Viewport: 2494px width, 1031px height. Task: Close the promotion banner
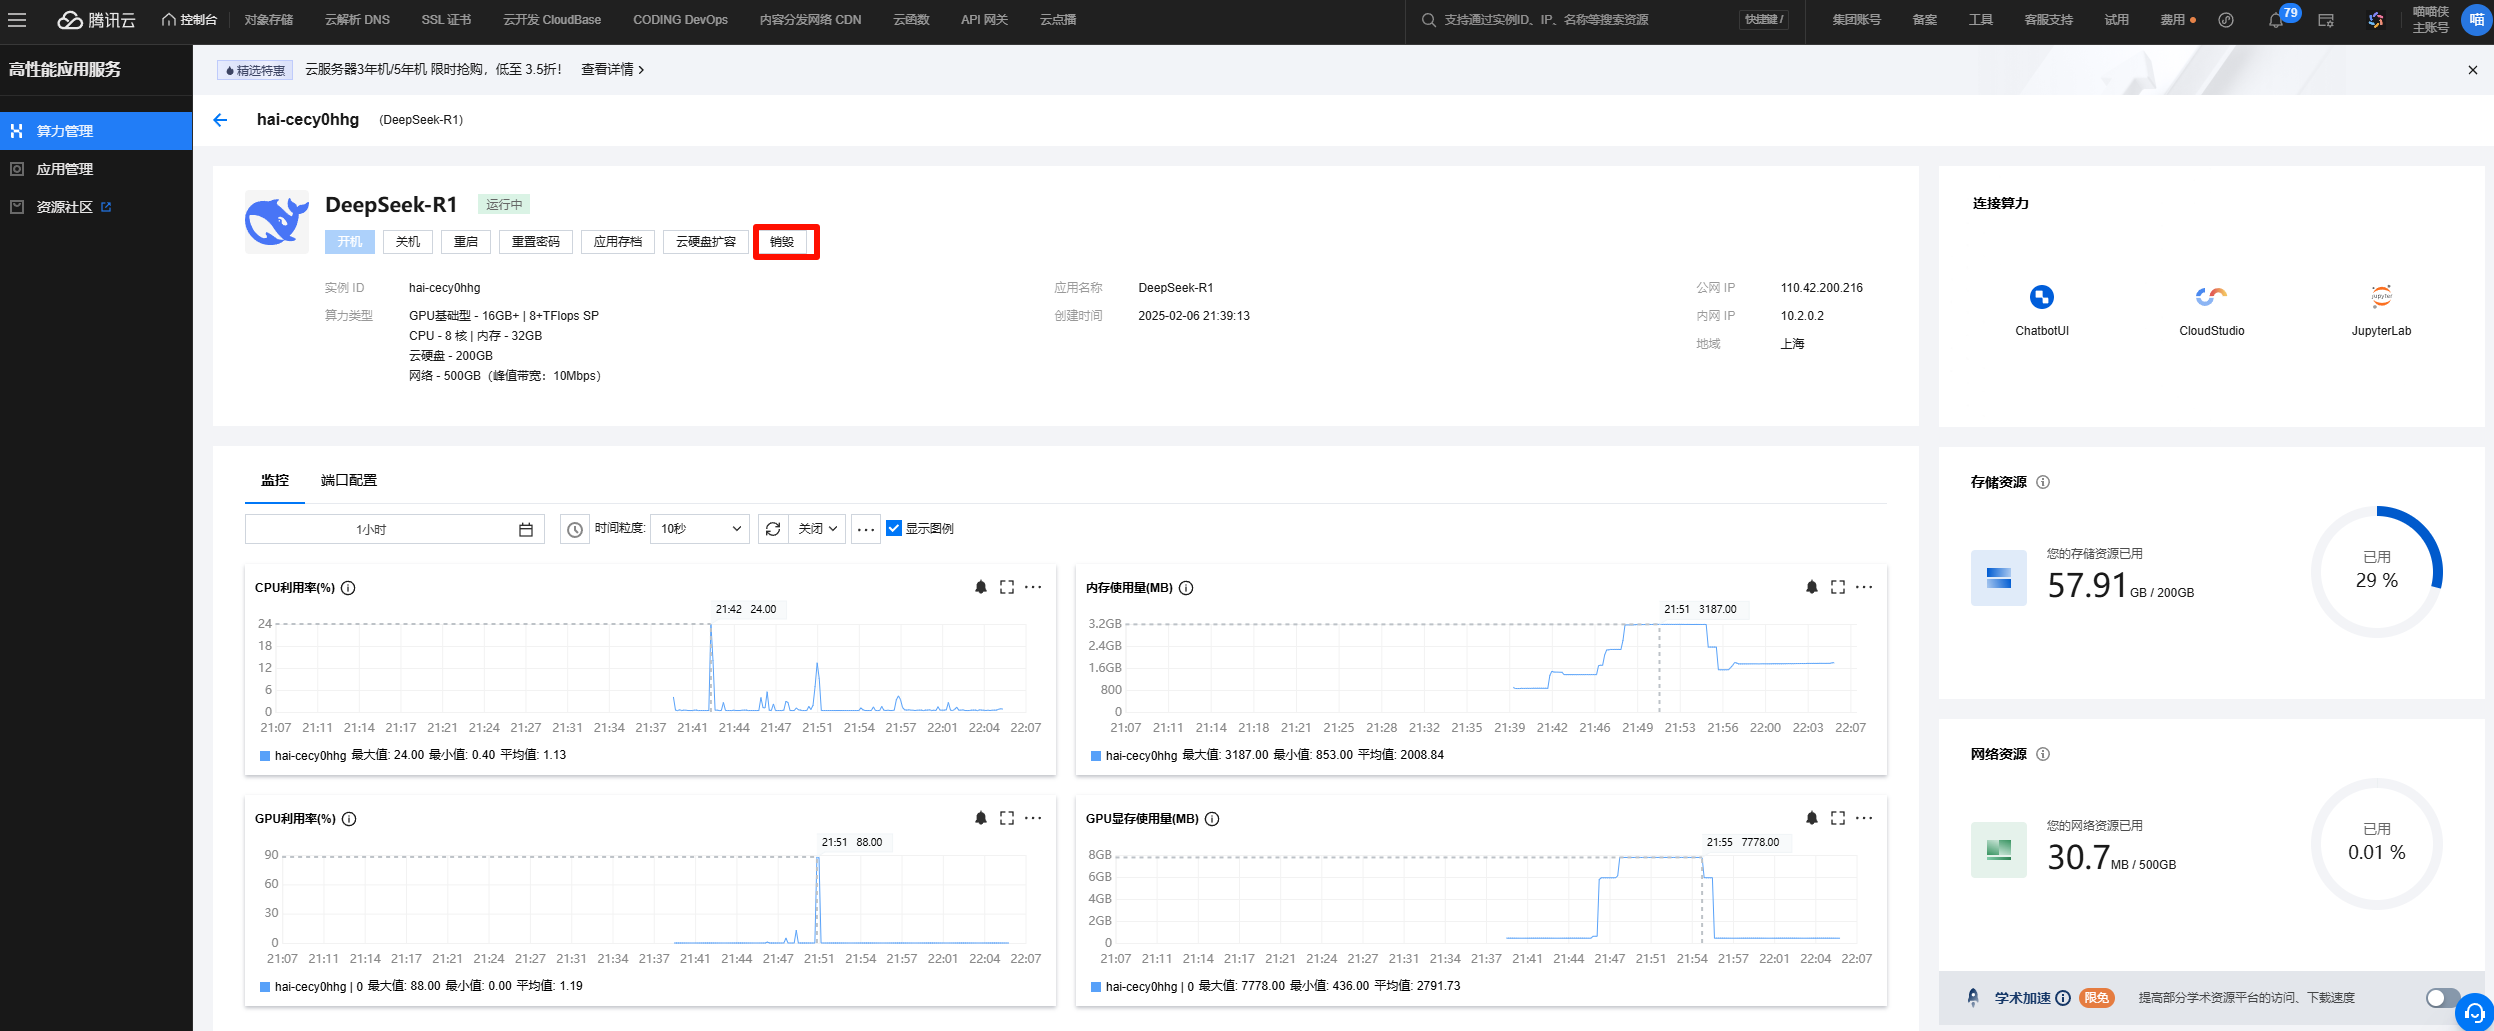(2472, 70)
